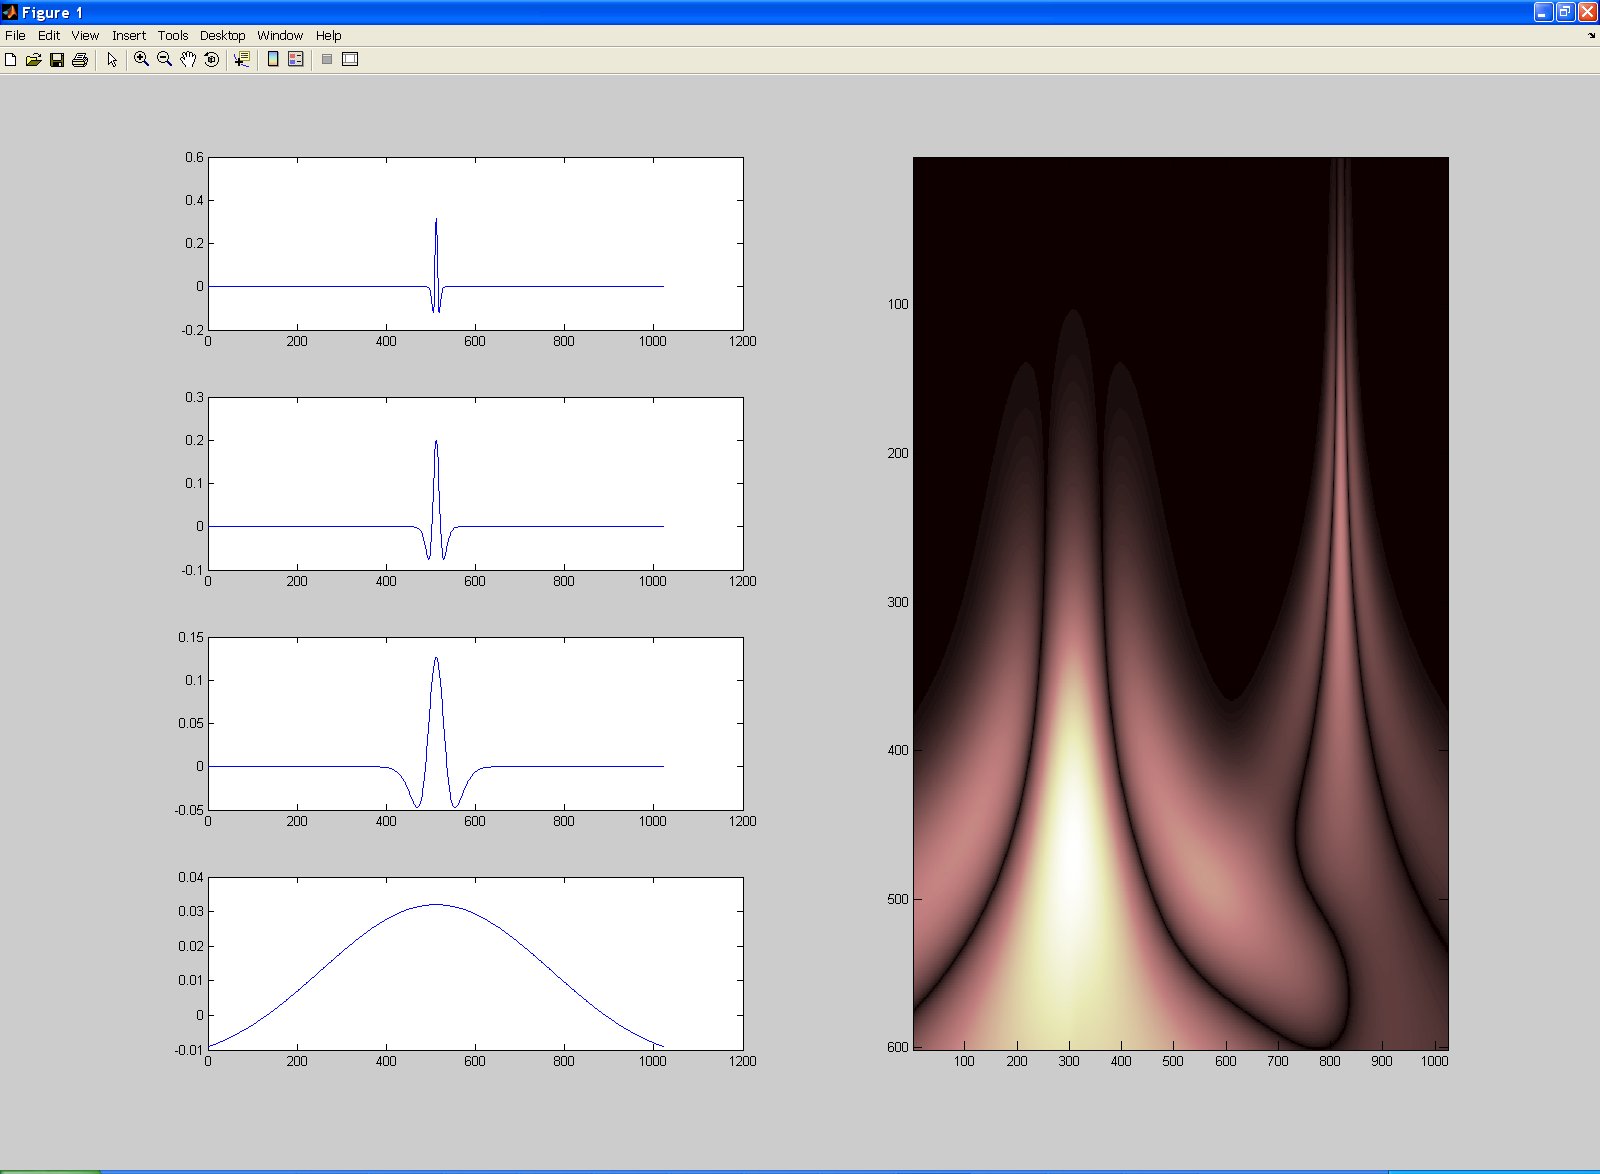Close the Figure 1 window
Image resolution: width=1600 pixels, height=1174 pixels.
click(1587, 12)
